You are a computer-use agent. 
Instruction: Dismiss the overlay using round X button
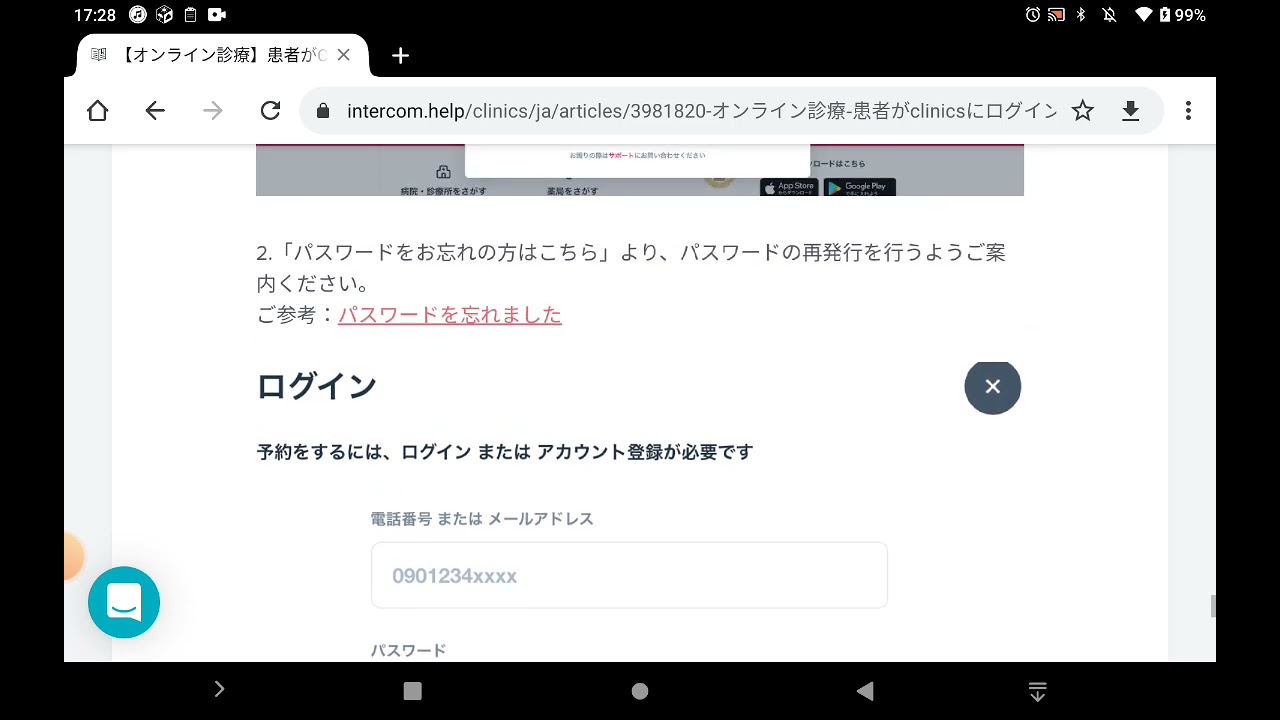992,387
